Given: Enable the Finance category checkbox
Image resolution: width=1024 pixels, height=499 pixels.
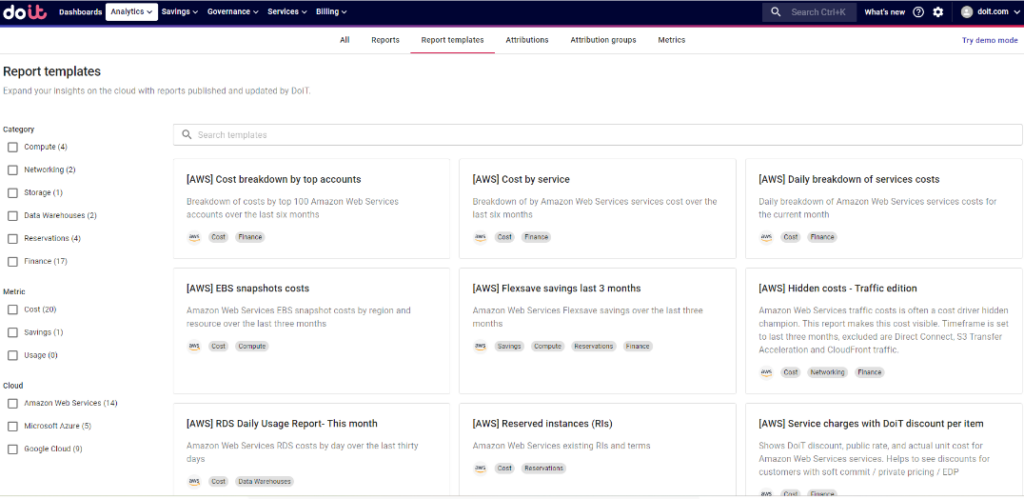Looking at the screenshot, I should click(x=13, y=261).
